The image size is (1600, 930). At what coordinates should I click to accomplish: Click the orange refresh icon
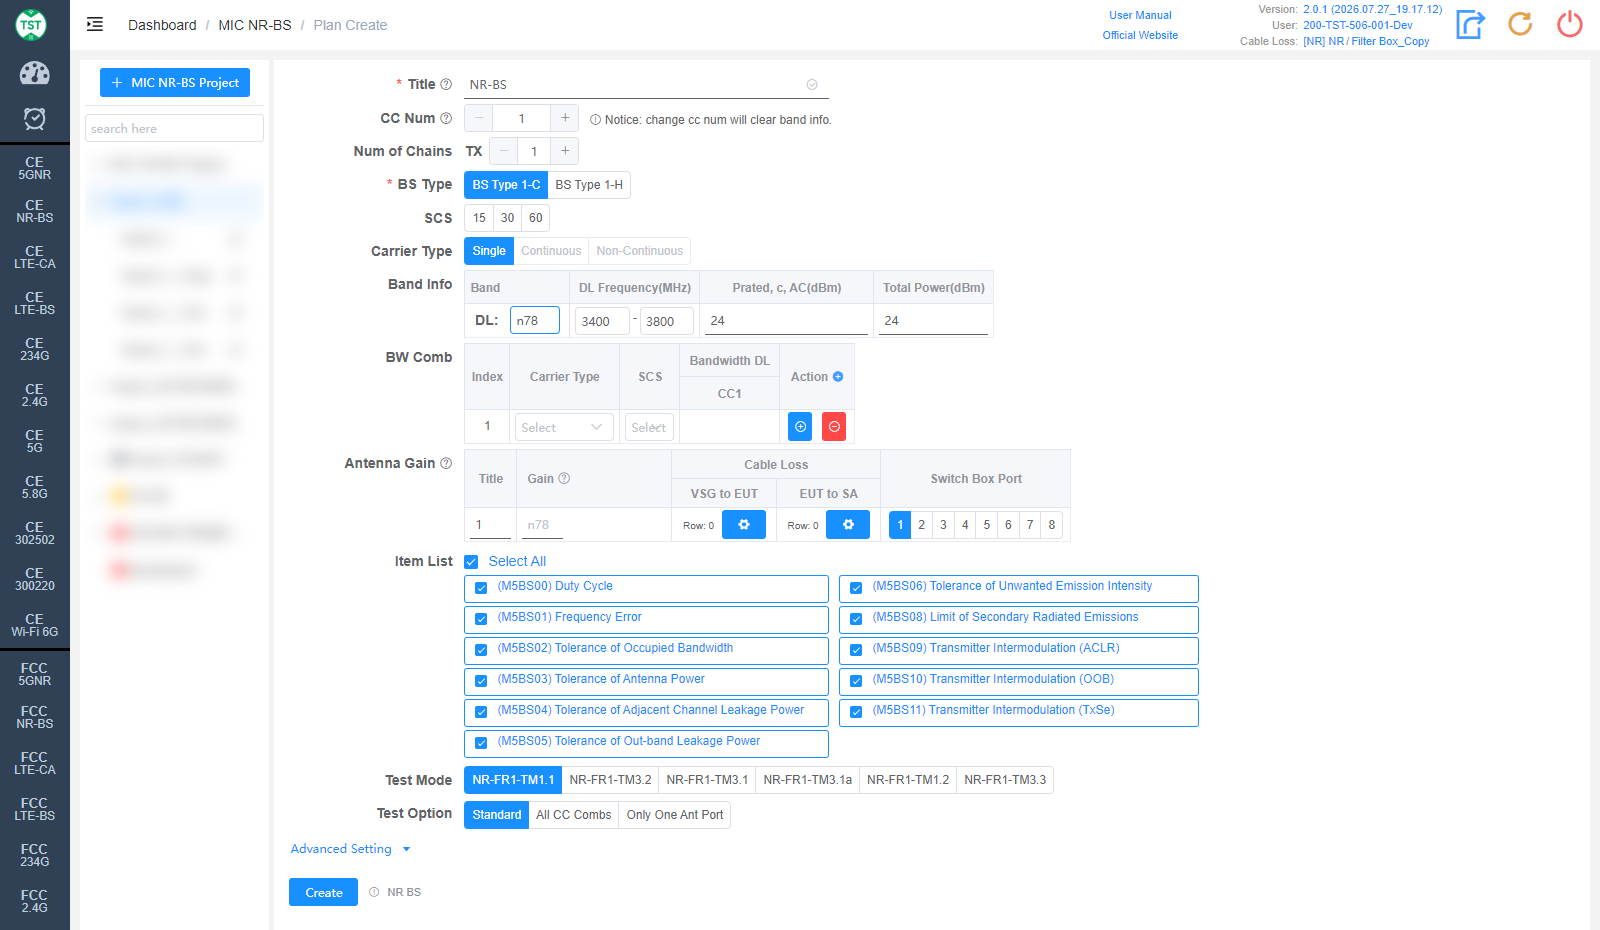1520,24
